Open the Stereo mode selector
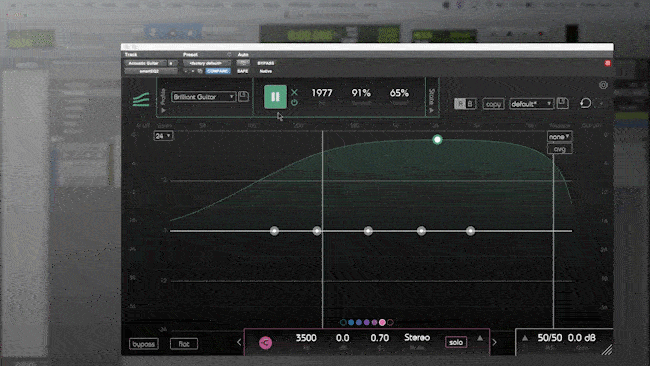This screenshot has height=366, width=650. point(417,338)
